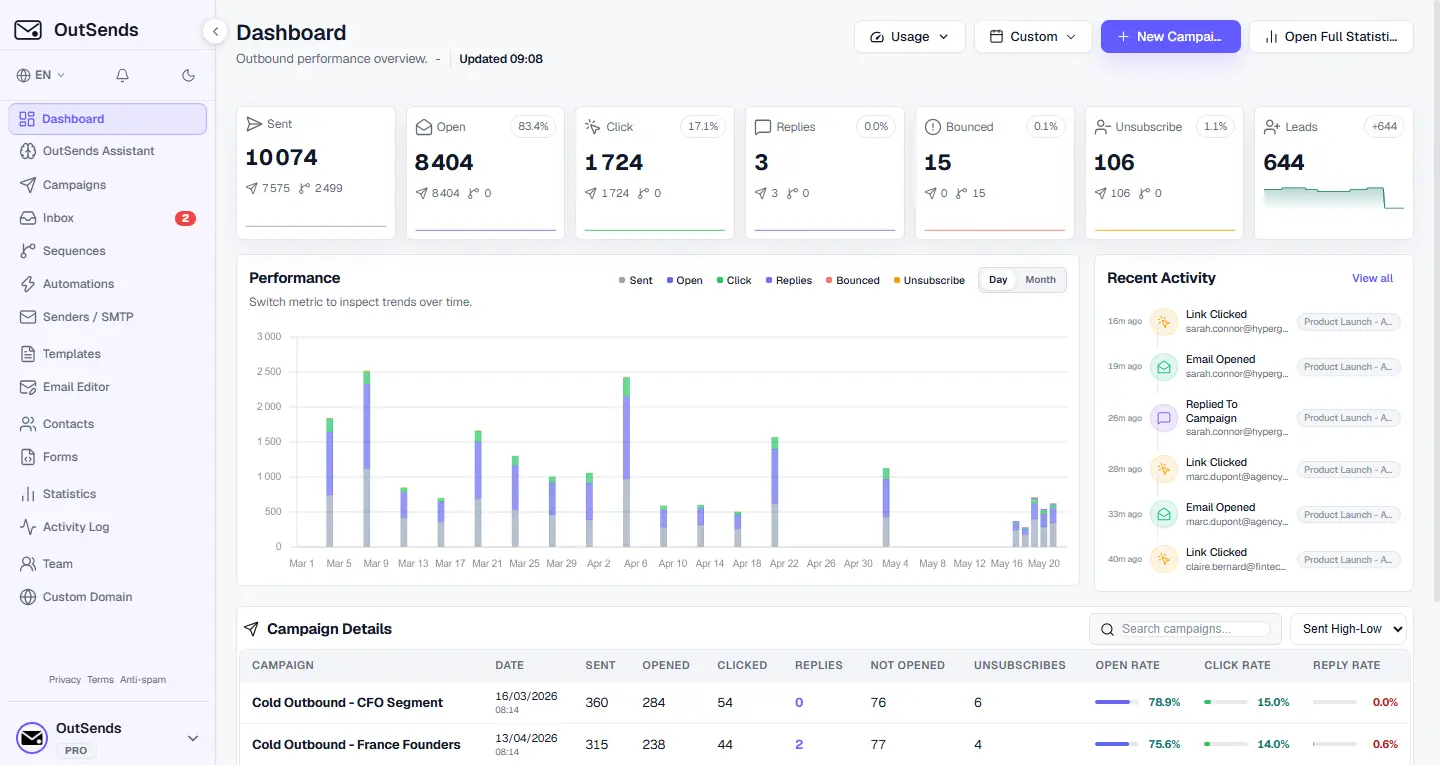1440x765 pixels.
Task: Click the Forms file icon
Action: click(x=27, y=457)
